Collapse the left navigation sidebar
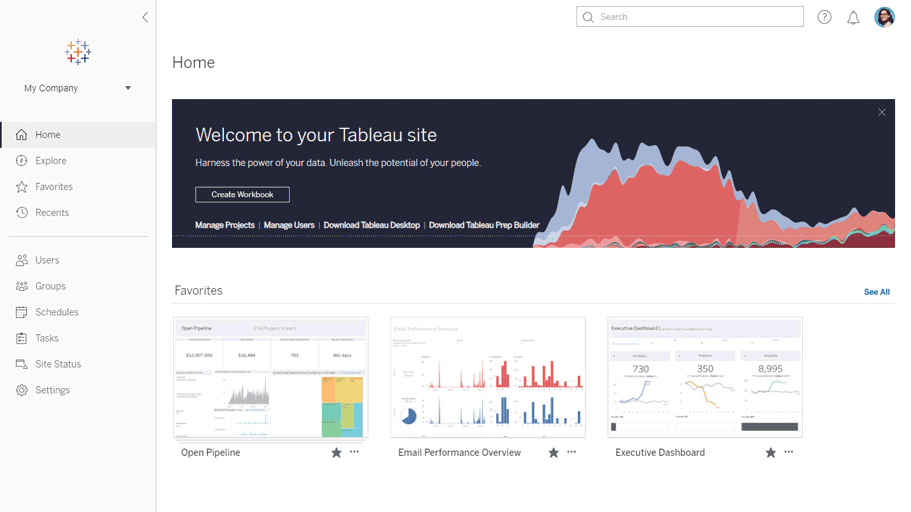 pyautogui.click(x=145, y=17)
